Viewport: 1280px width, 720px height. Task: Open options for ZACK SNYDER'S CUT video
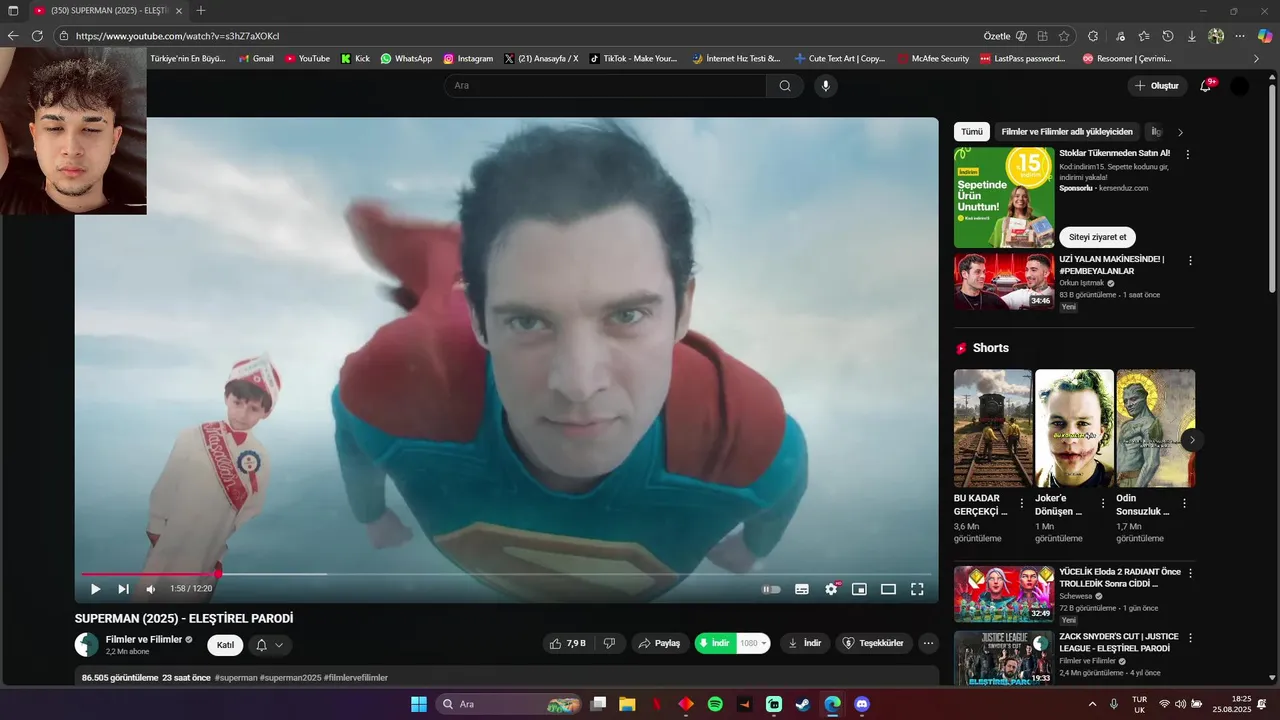(1190, 638)
